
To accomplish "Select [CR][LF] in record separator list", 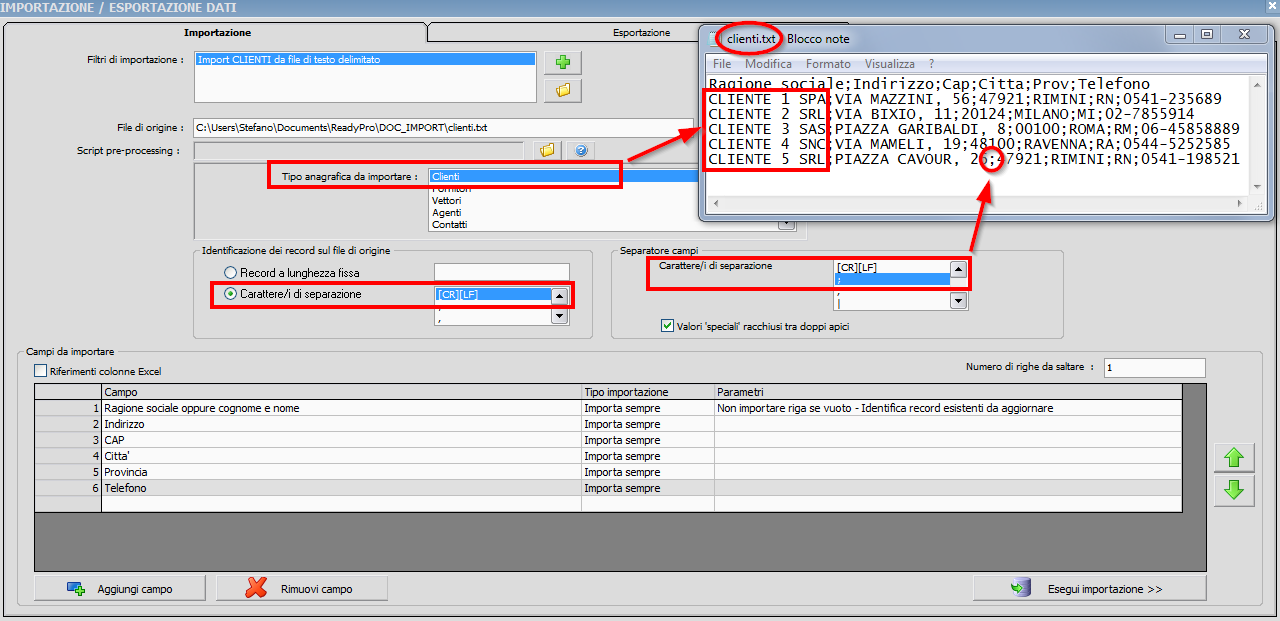I will (492, 294).
